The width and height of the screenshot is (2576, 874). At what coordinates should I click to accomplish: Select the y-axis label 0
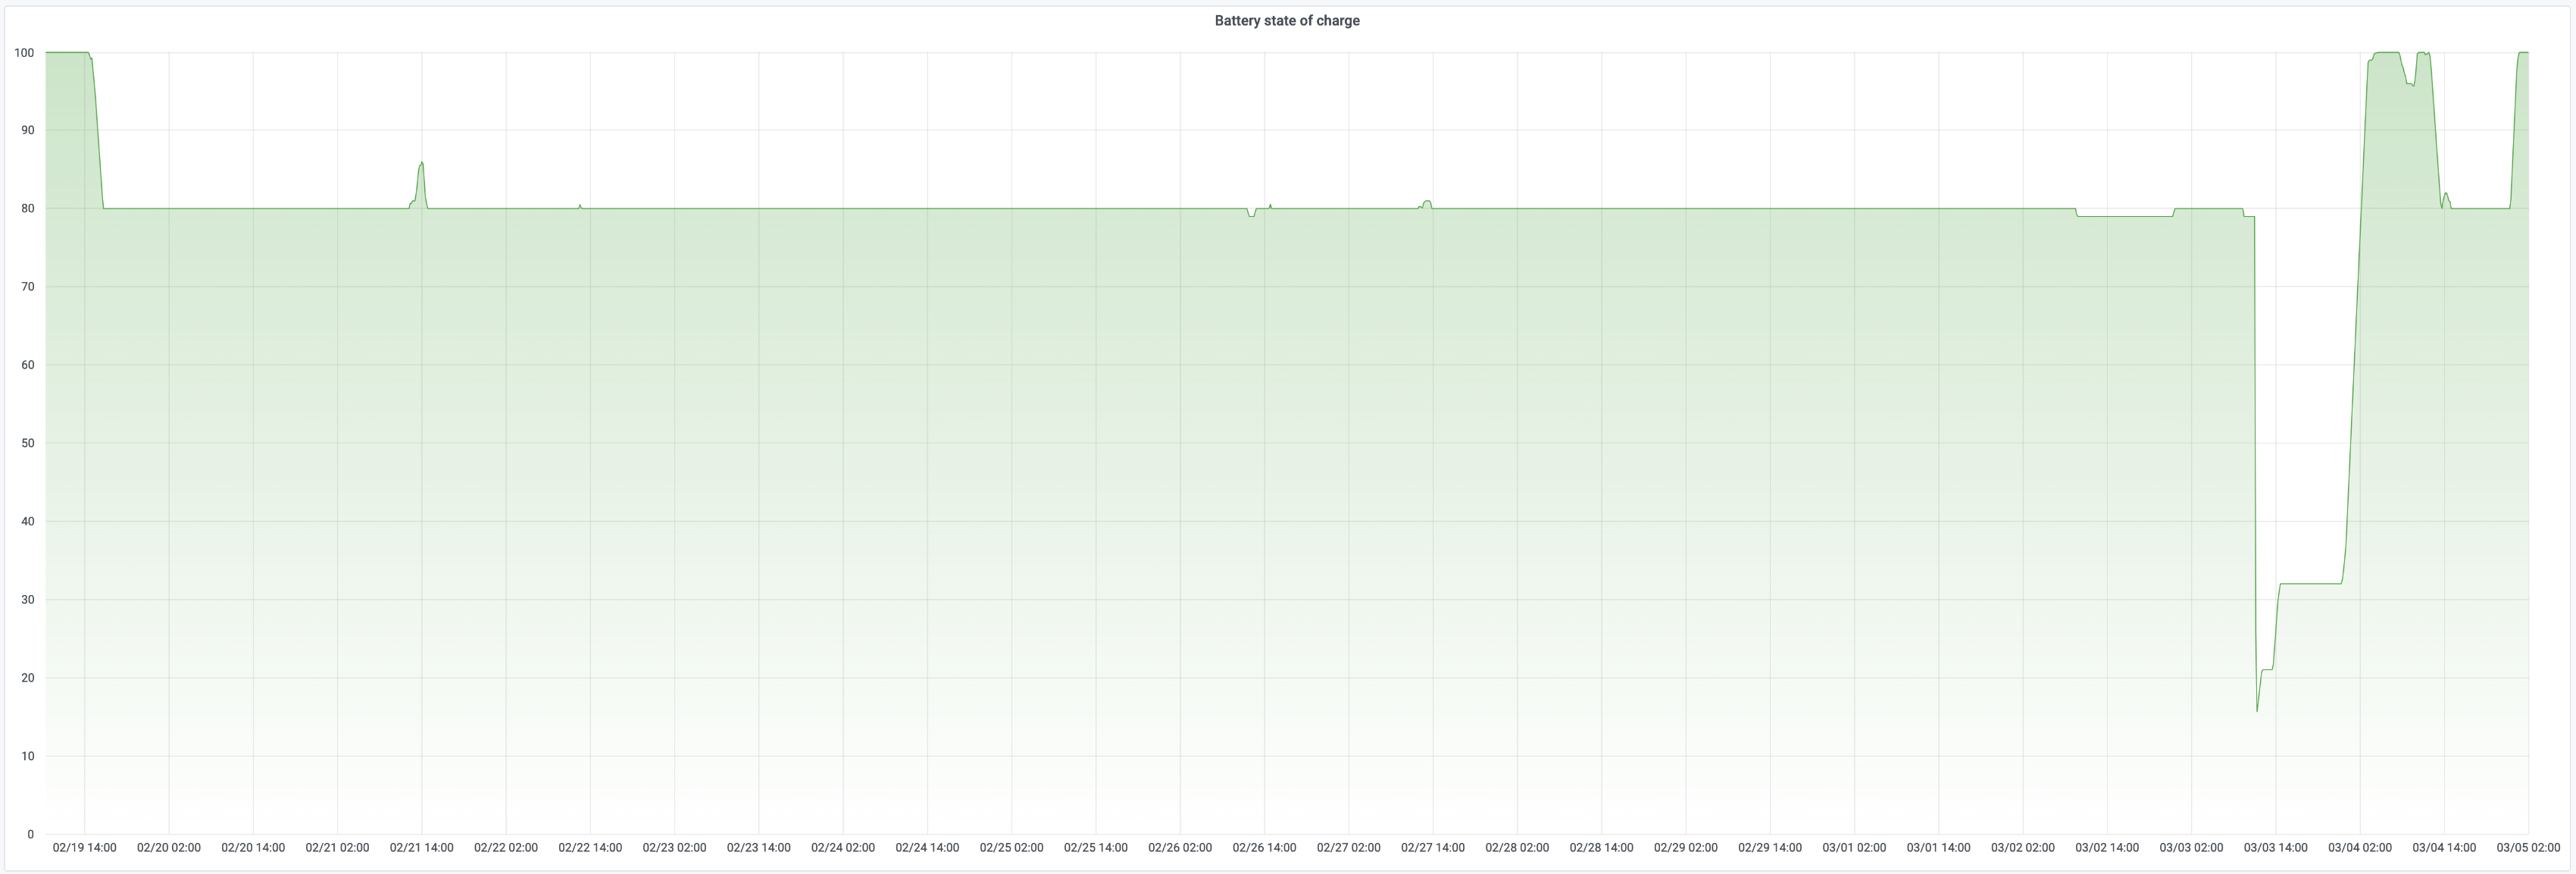click(x=31, y=834)
